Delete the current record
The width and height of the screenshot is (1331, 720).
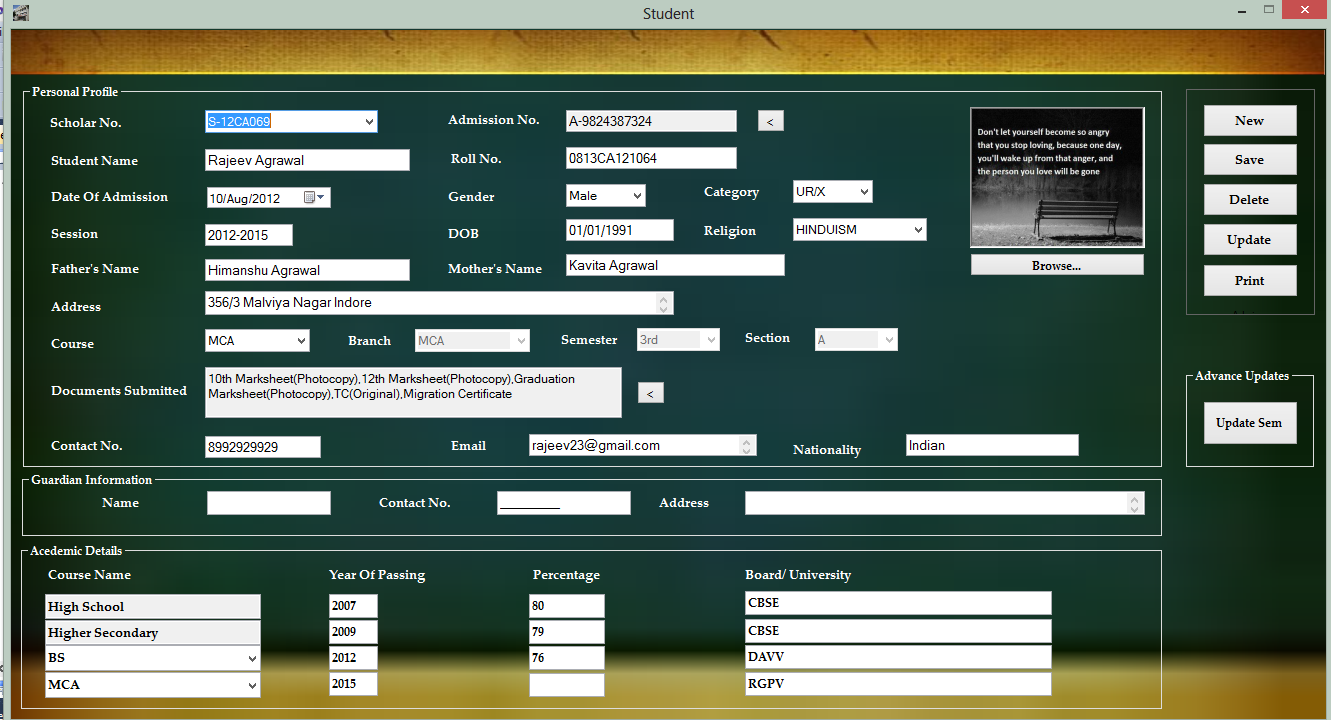click(x=1249, y=199)
